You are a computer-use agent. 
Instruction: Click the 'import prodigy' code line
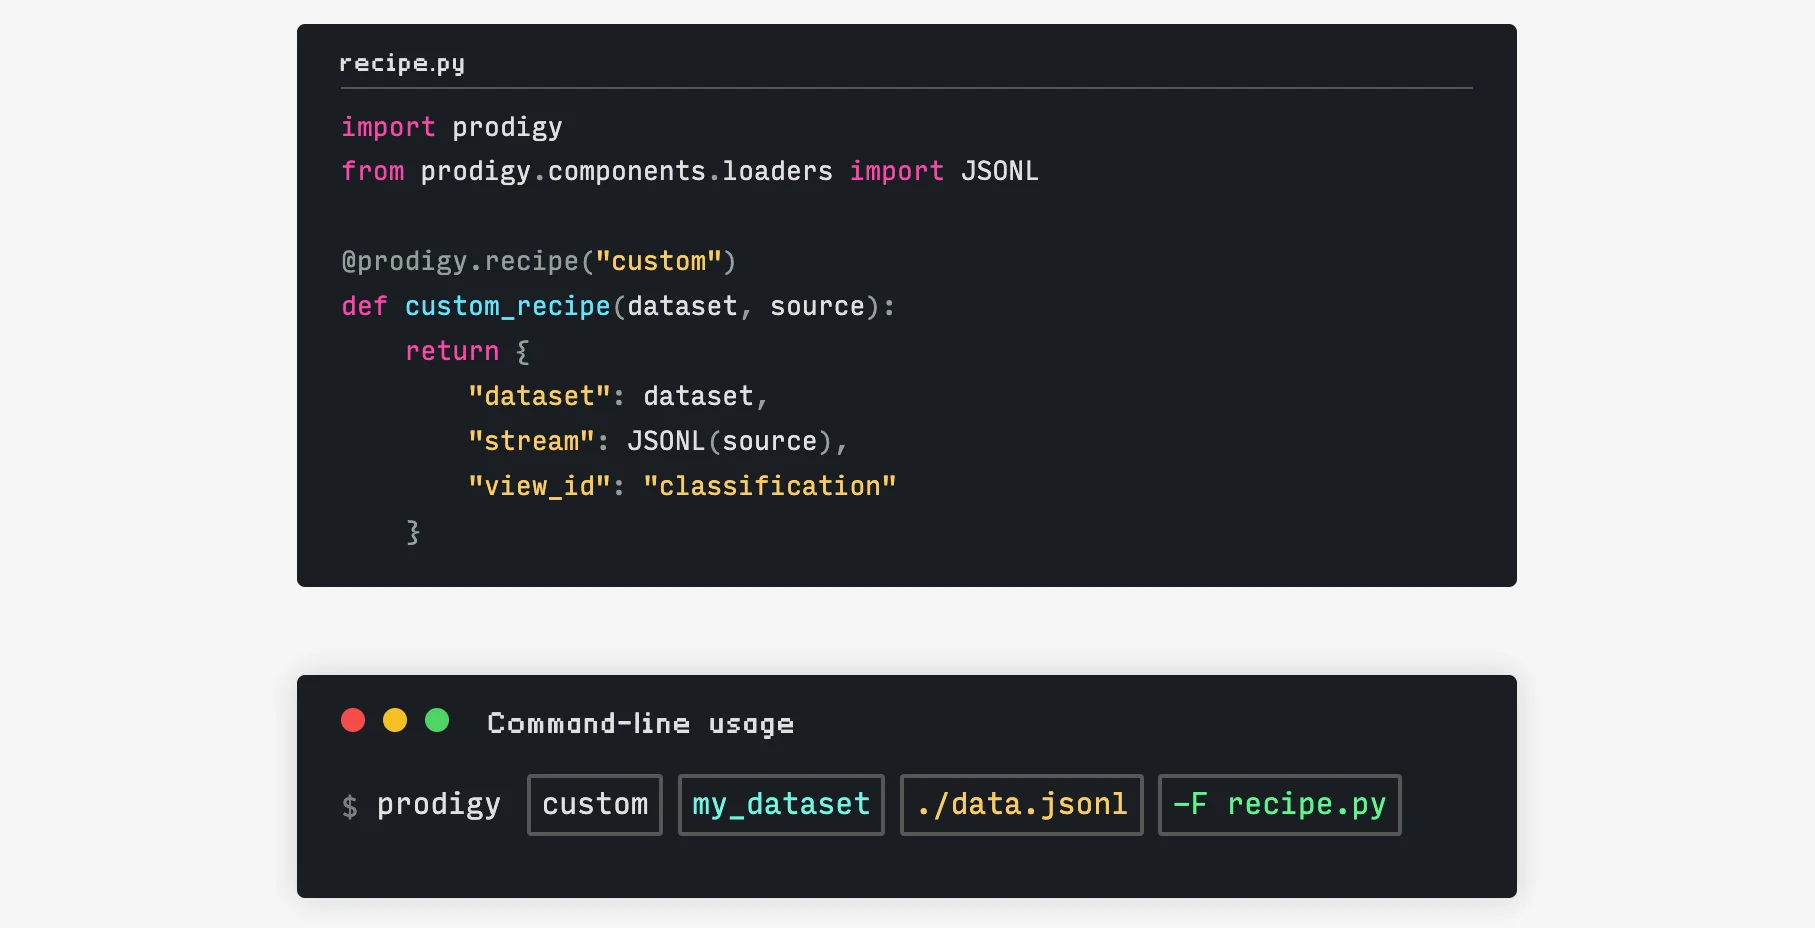point(452,127)
